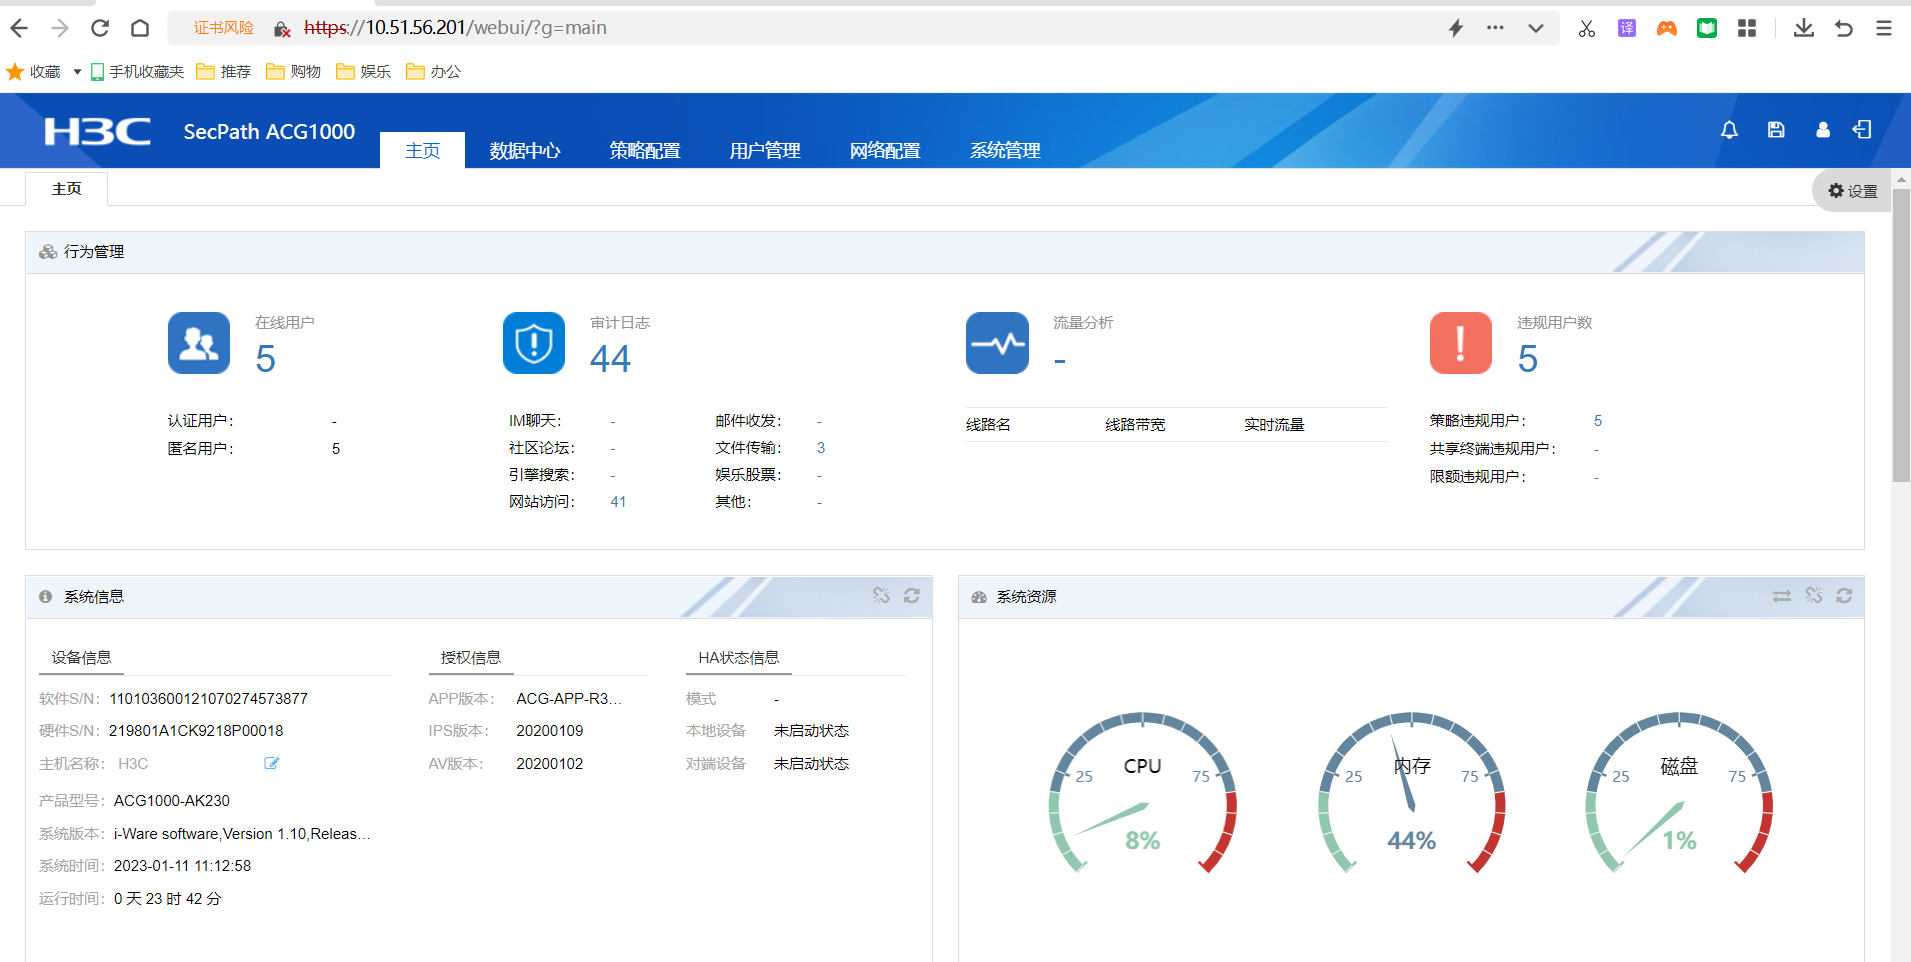The image size is (1911, 962).
Task: Click the 审计日志 shield icon
Action: click(x=534, y=343)
